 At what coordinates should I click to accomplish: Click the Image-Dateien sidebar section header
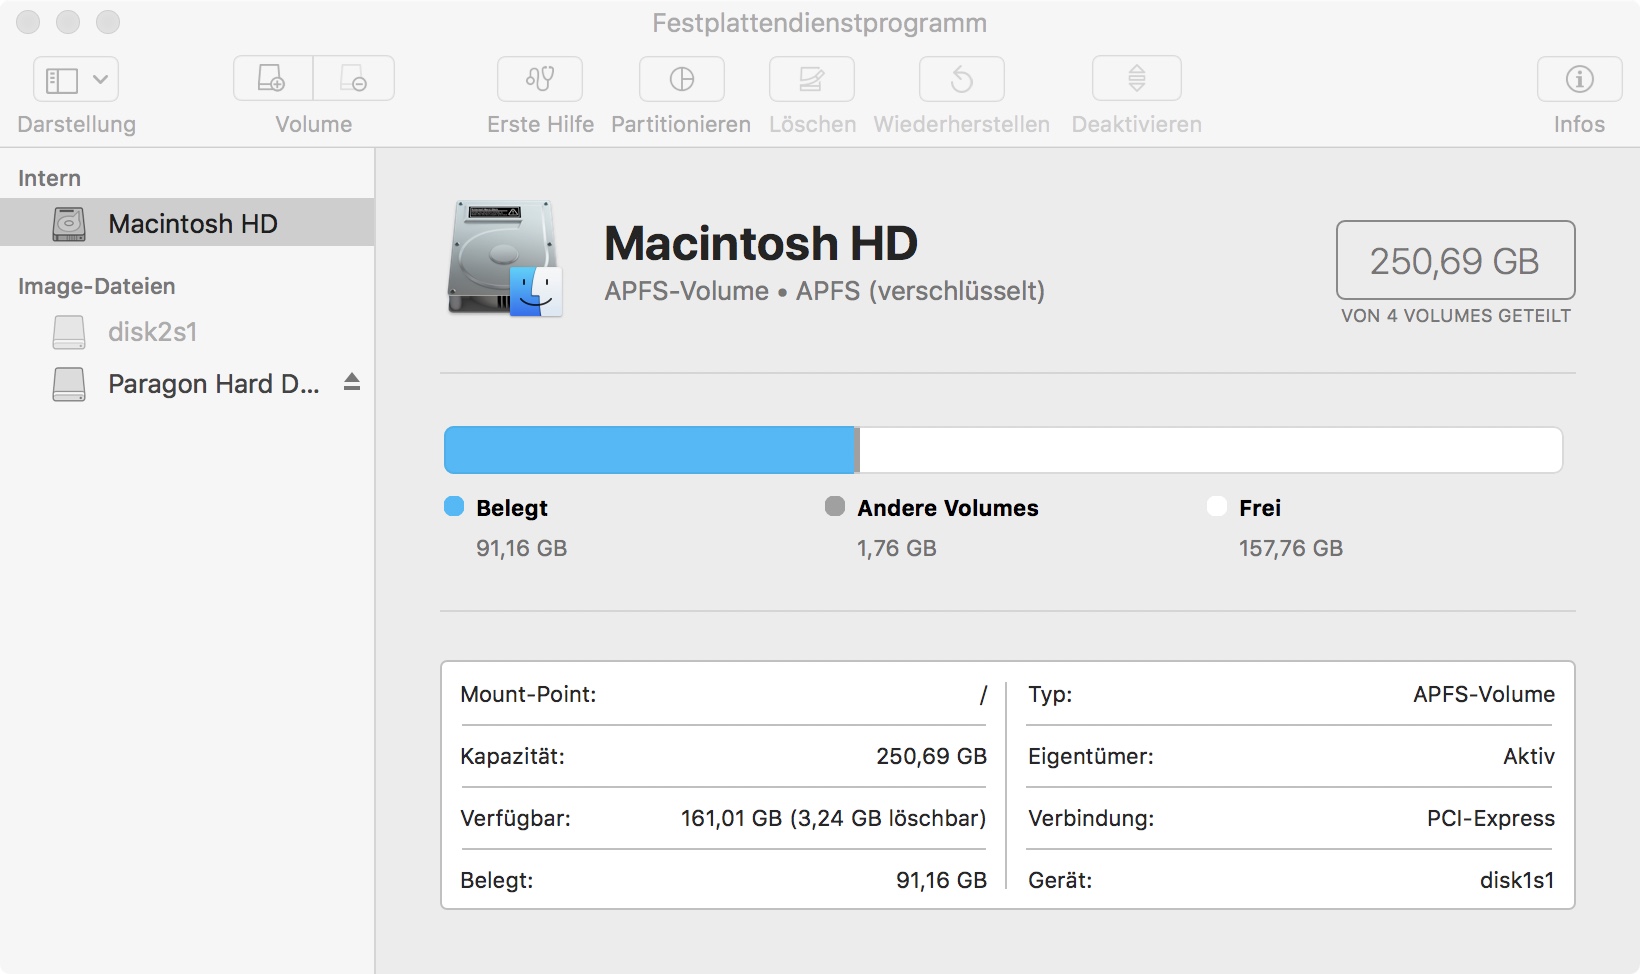[96, 287]
